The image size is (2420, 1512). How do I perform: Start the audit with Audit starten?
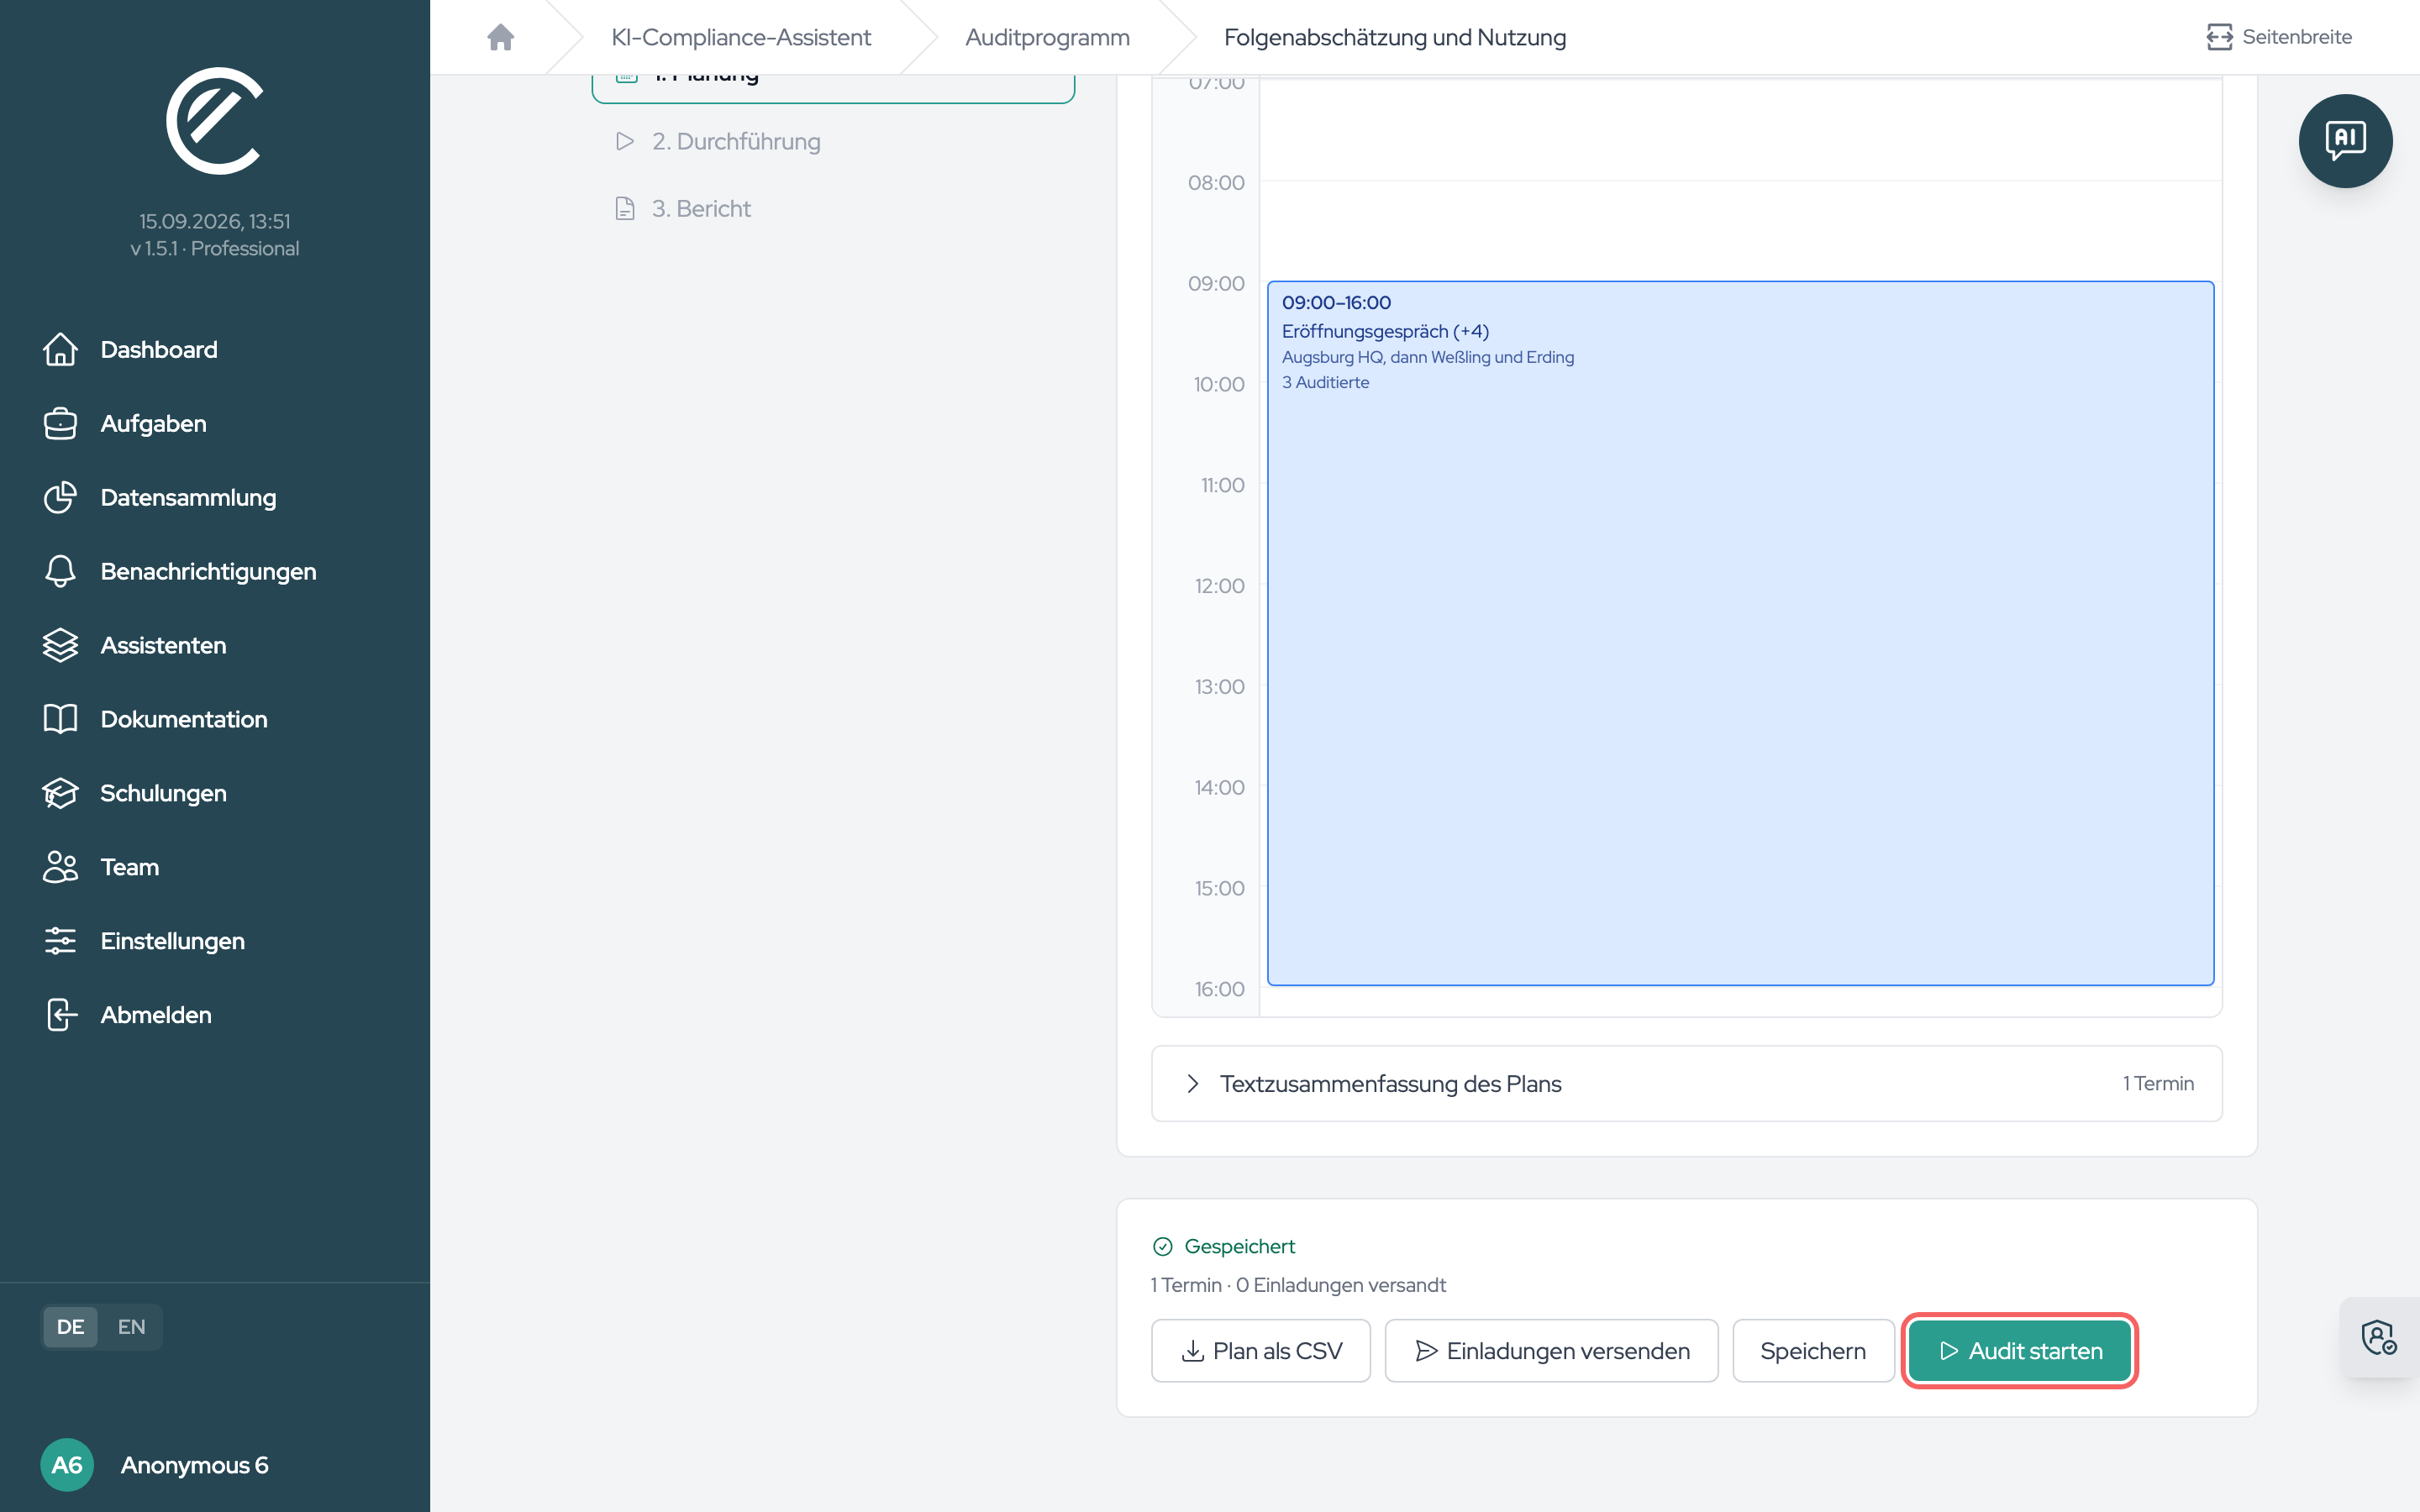[x=2019, y=1351]
